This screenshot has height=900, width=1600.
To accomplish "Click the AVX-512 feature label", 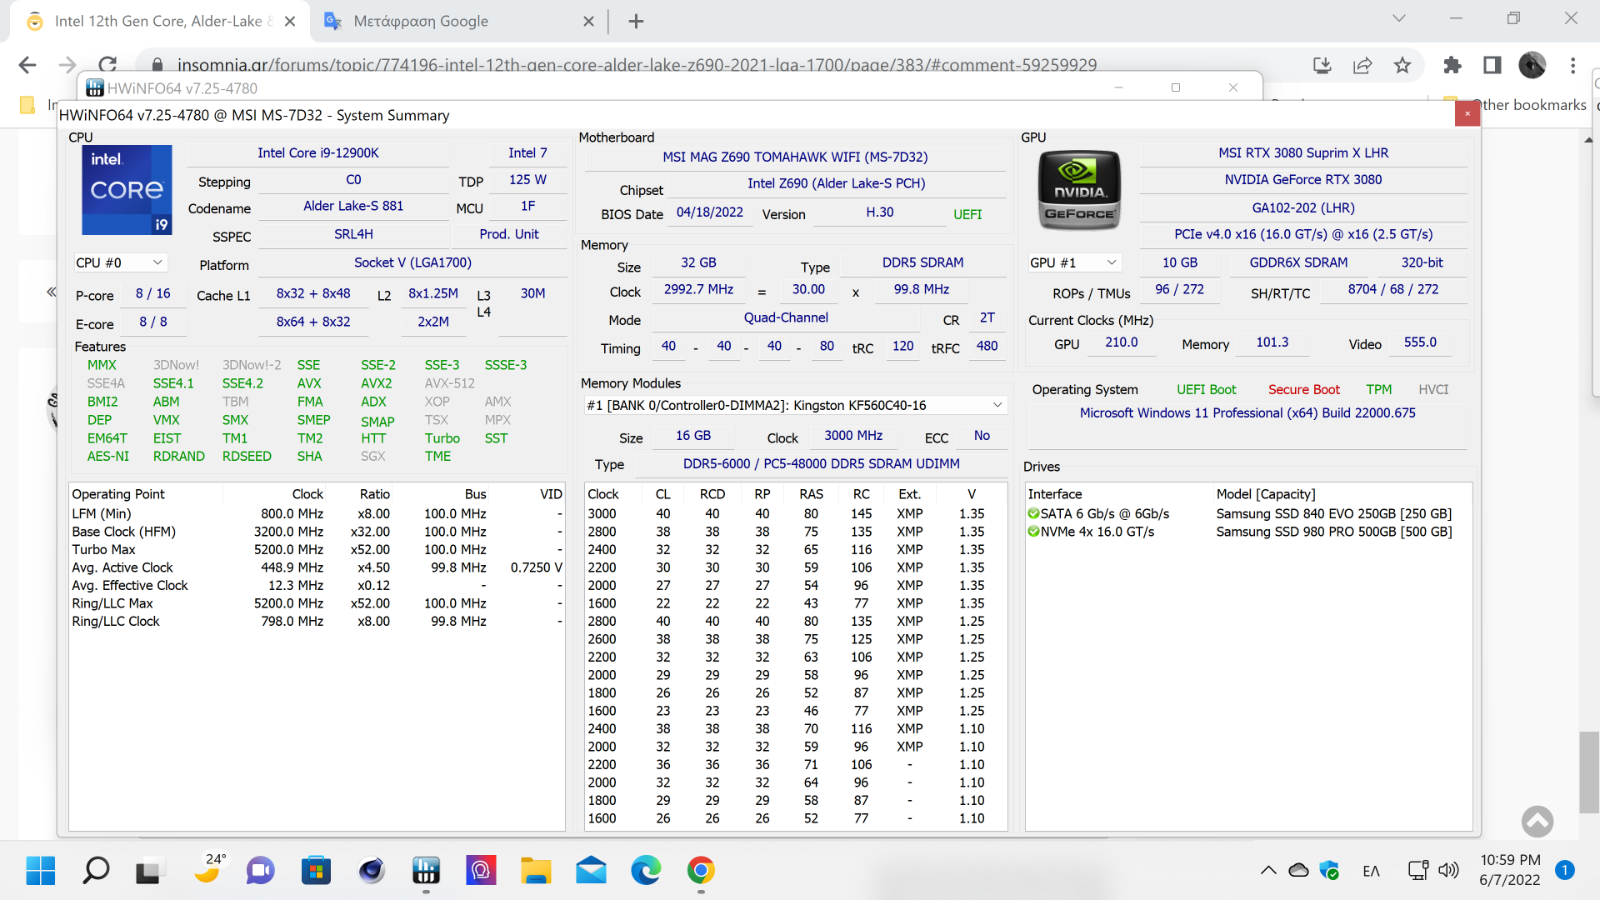I will 450,383.
